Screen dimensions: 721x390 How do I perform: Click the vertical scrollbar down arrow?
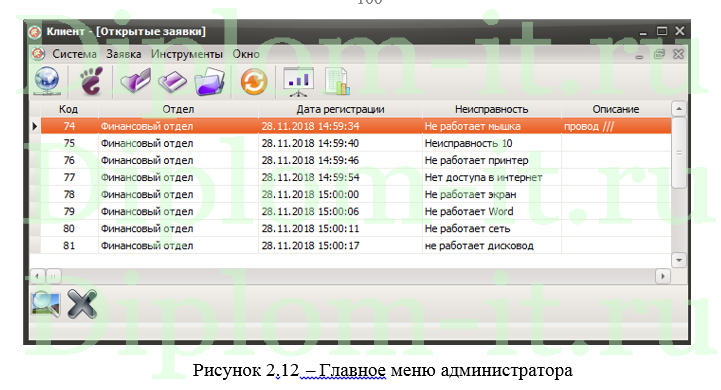click(679, 260)
